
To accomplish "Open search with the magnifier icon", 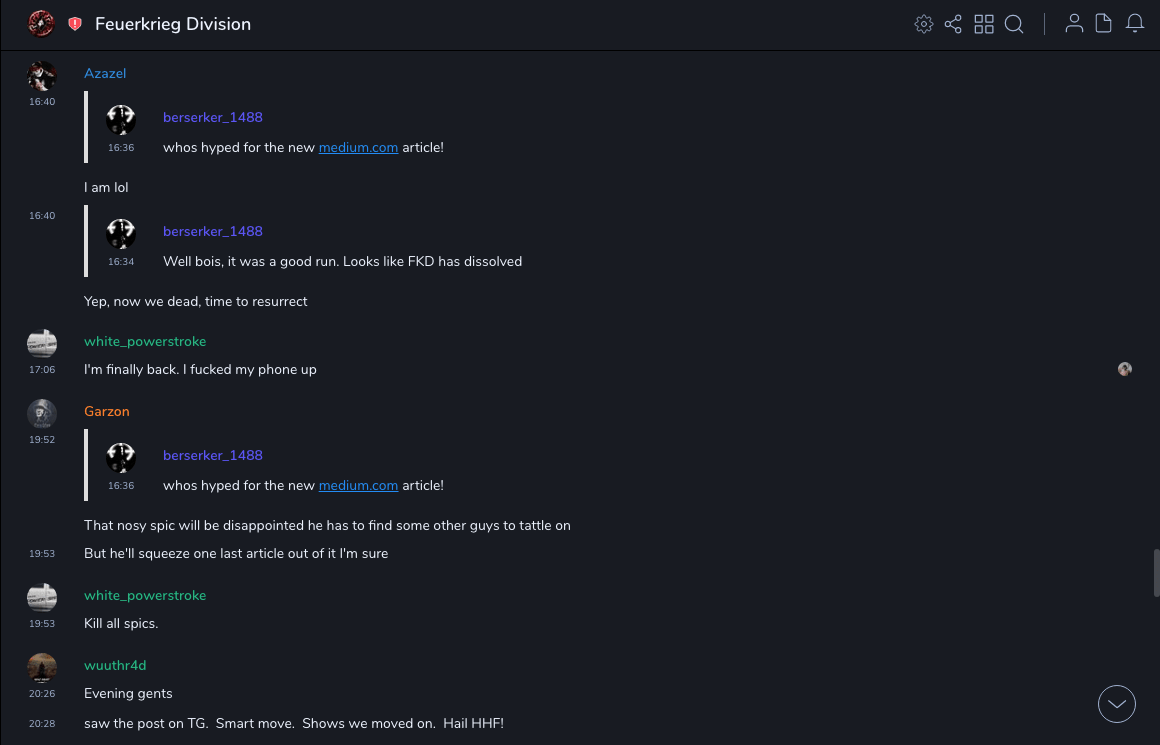I will click(x=1014, y=24).
